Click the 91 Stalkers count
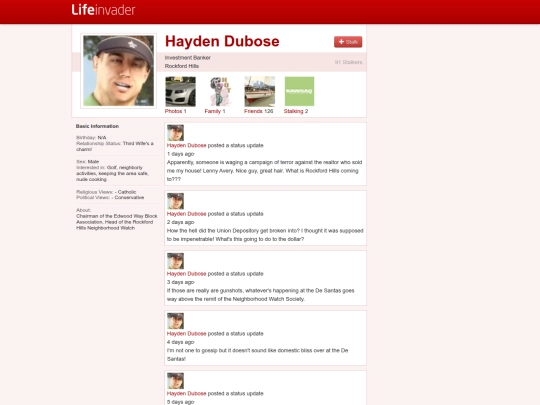This screenshot has height=405, width=540. 349,62
